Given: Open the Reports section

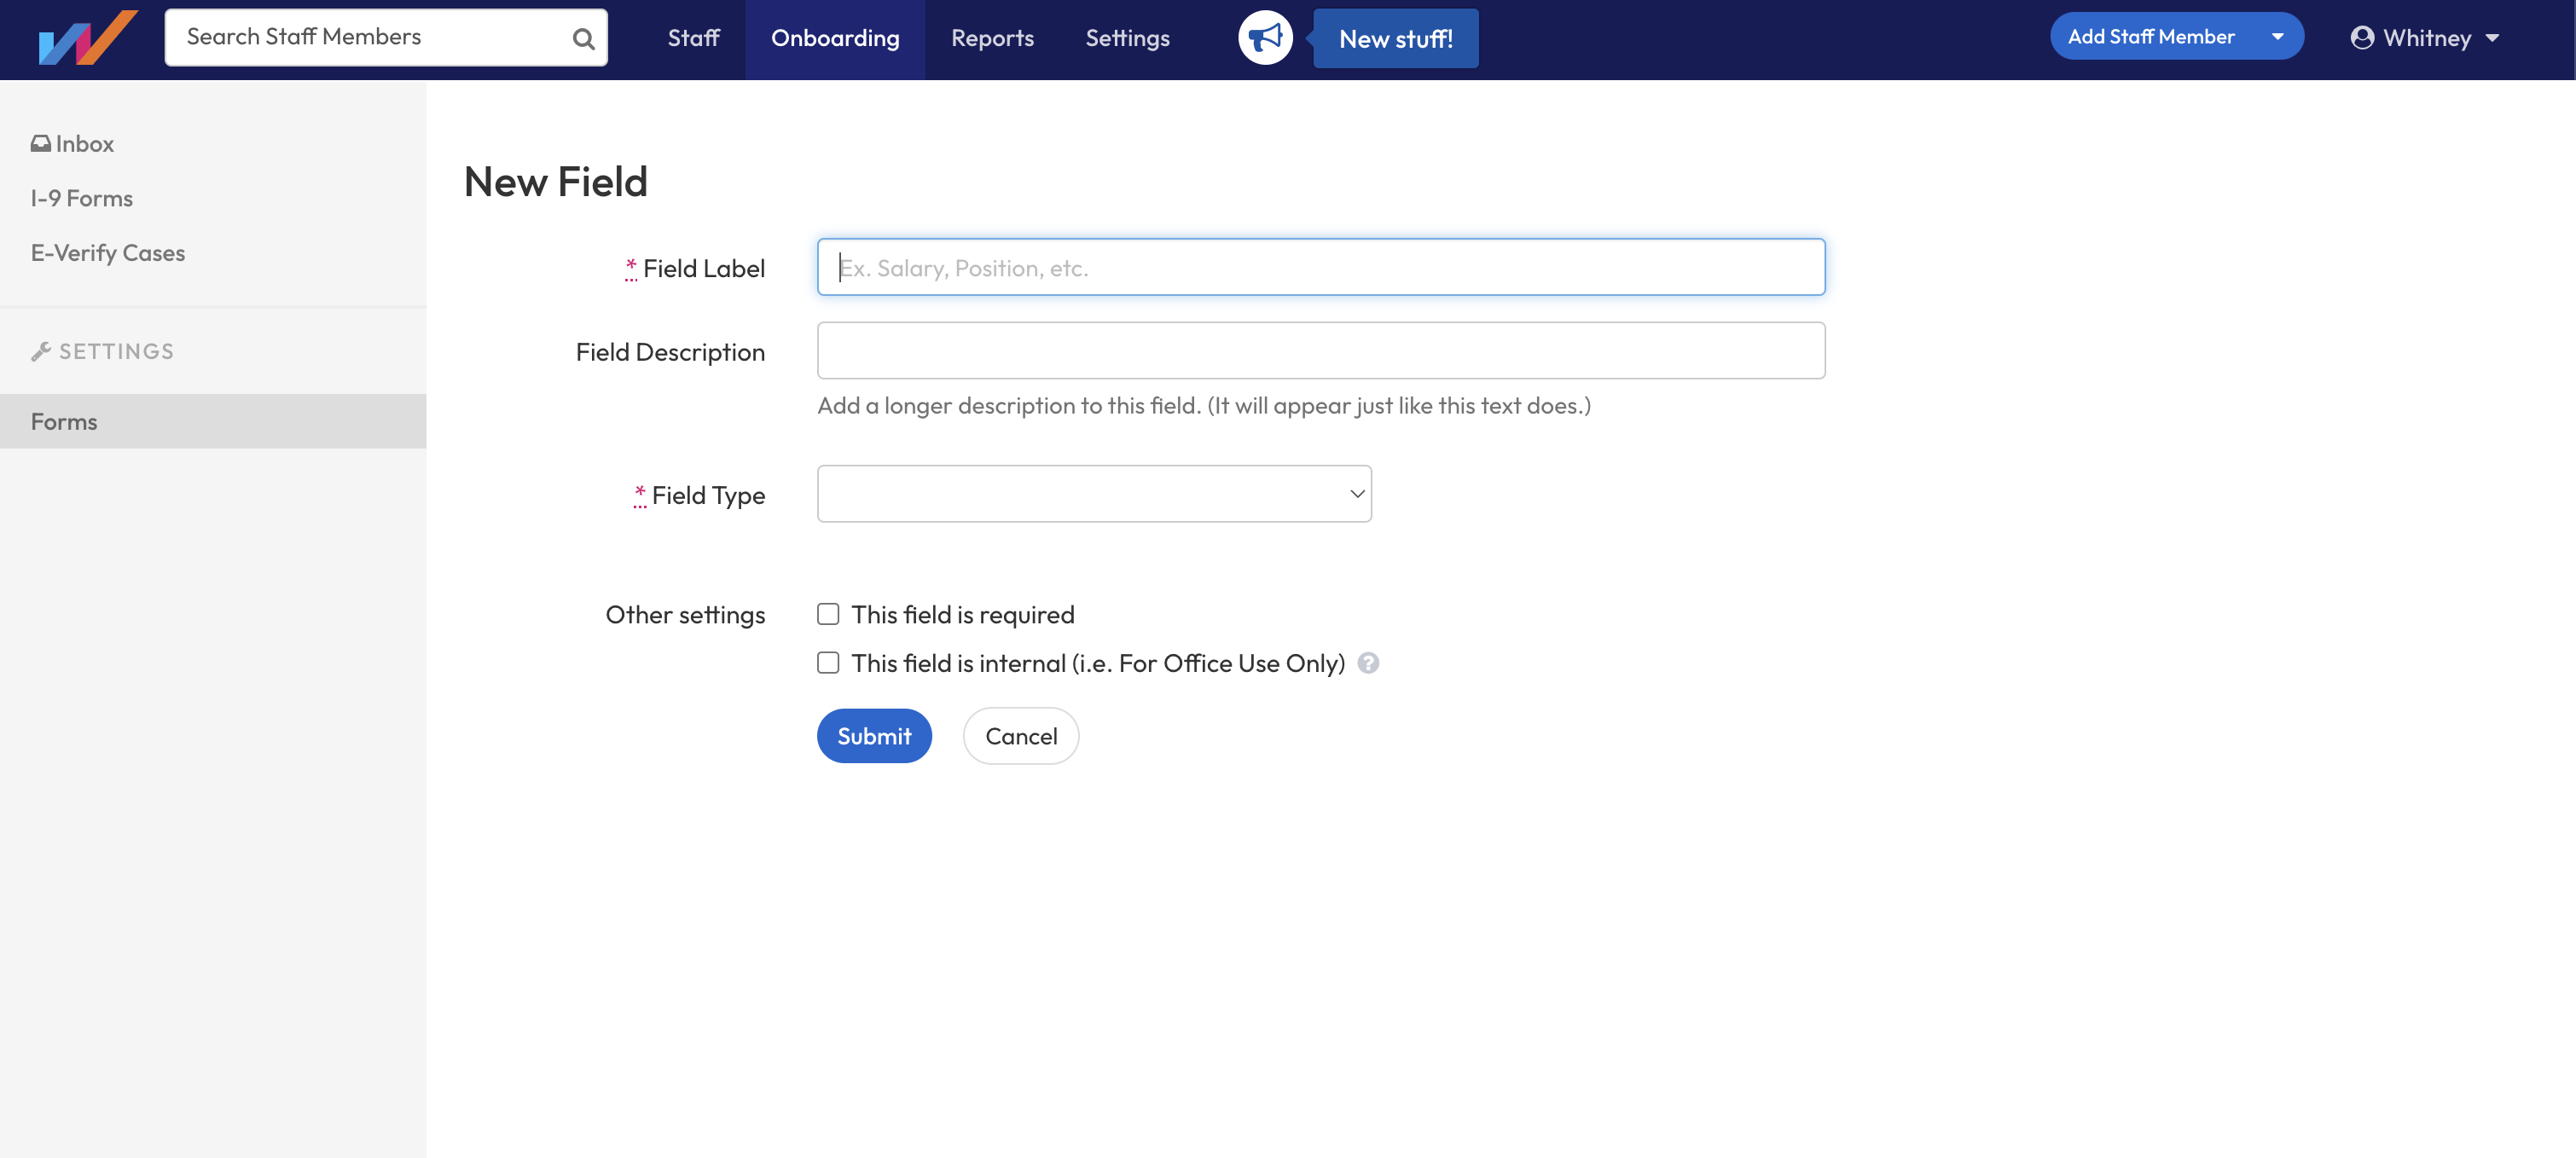Looking at the screenshot, I should [993, 38].
